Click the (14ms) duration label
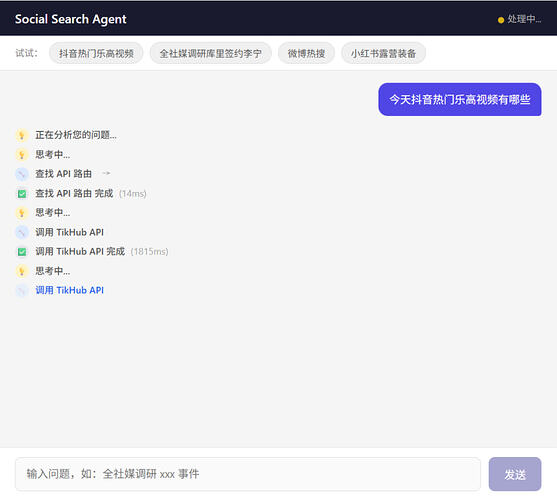 coord(133,194)
